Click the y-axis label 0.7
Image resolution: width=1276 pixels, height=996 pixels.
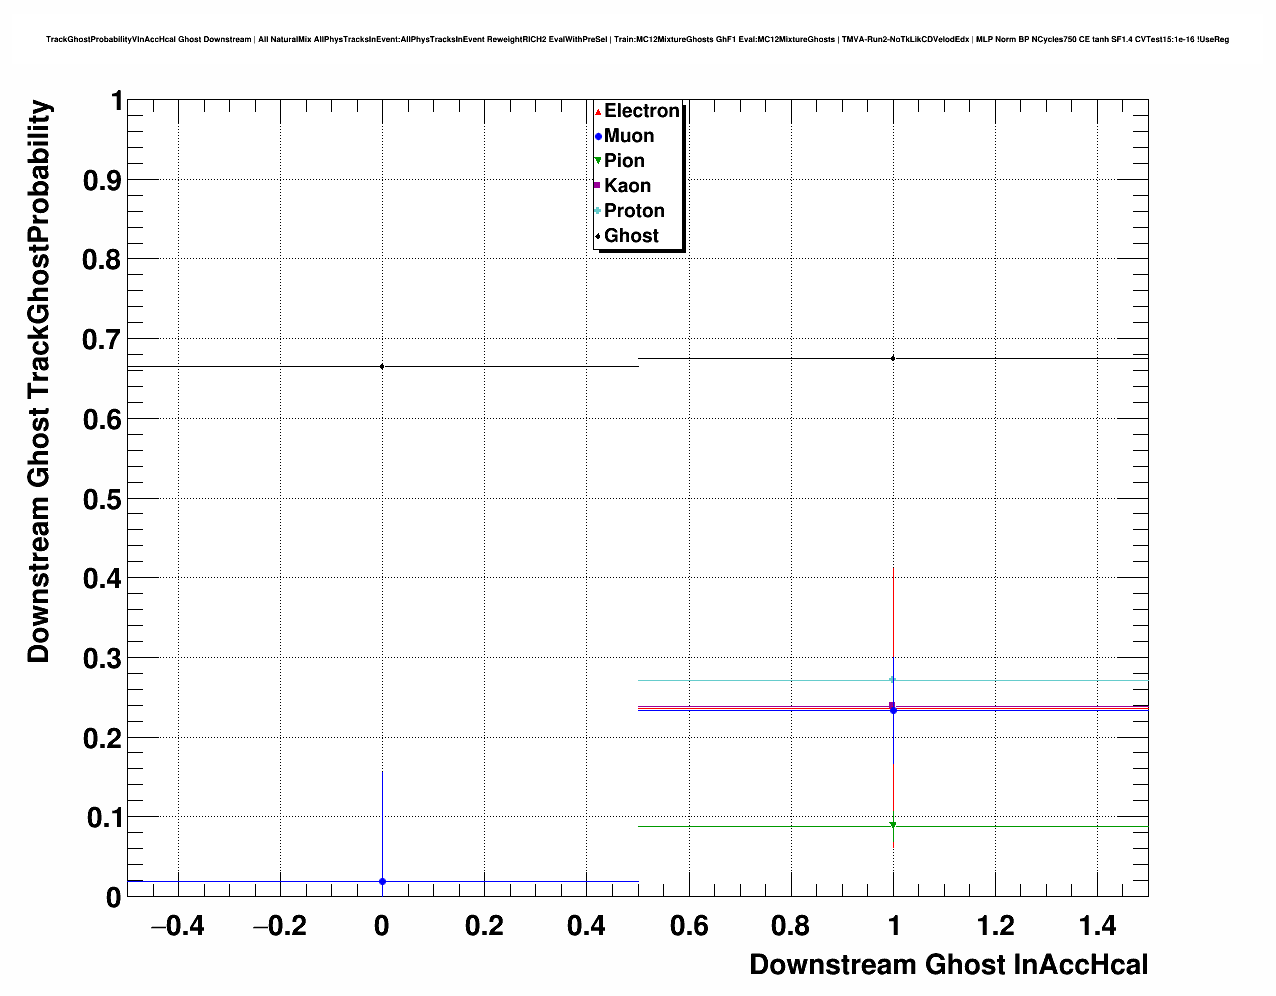tap(101, 340)
